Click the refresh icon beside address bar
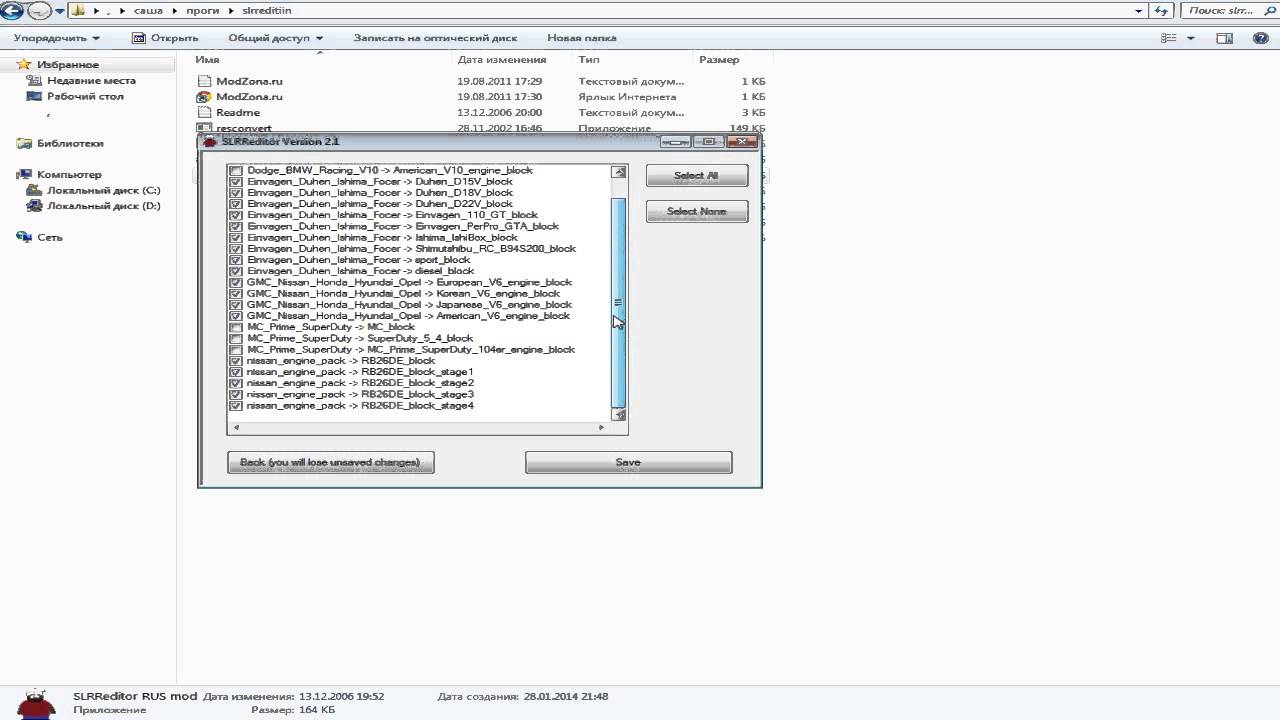1280x720 pixels. [x=1161, y=11]
